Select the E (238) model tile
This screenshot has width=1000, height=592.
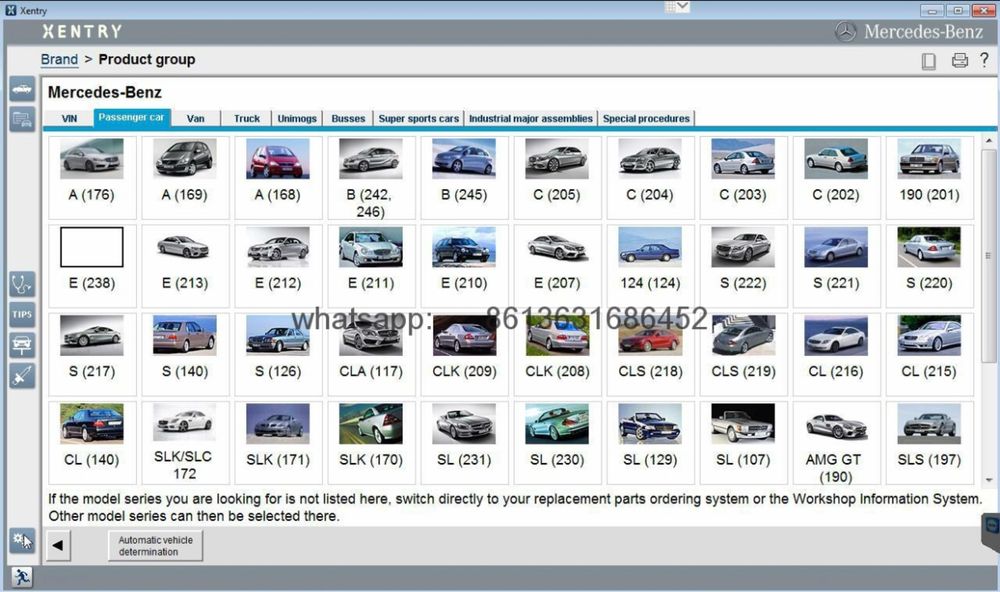click(x=92, y=266)
